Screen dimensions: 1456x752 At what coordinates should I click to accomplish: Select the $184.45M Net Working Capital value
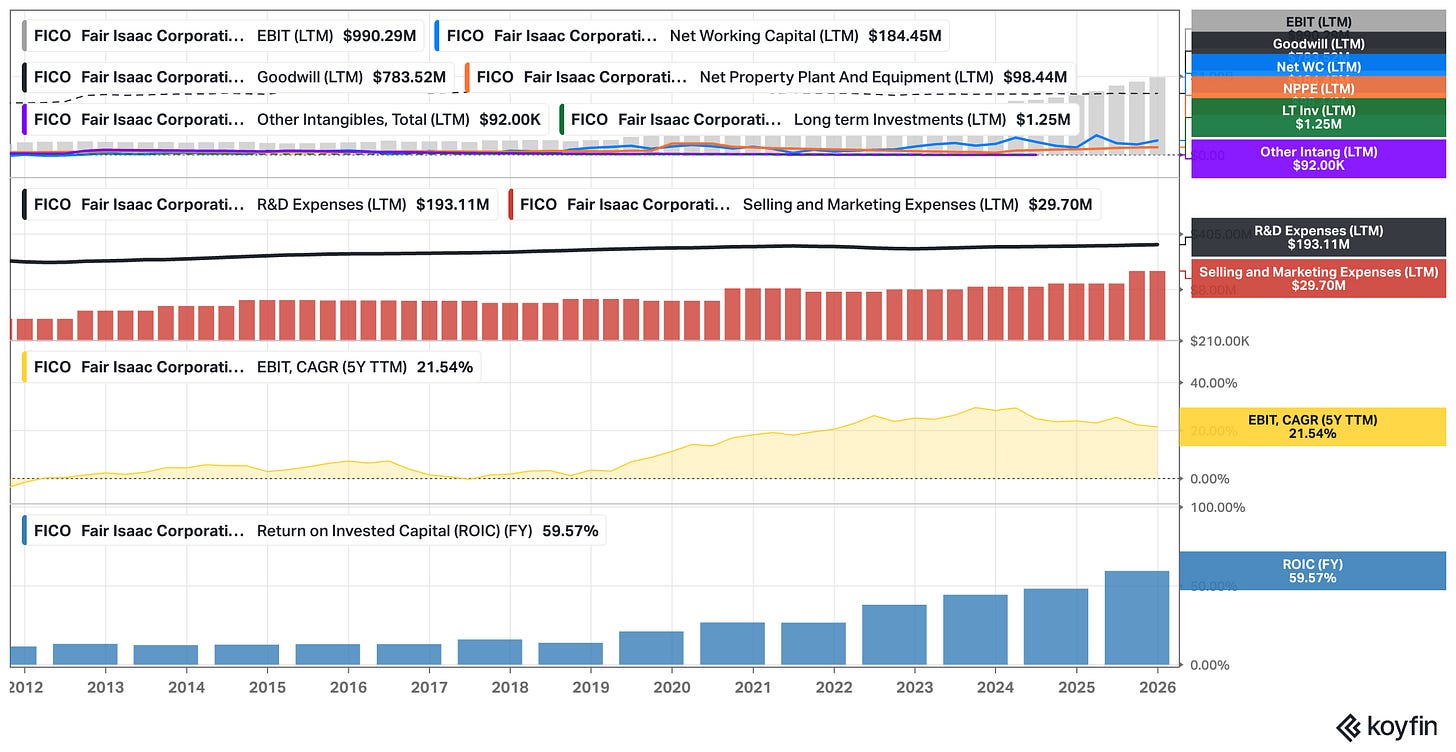click(x=905, y=36)
